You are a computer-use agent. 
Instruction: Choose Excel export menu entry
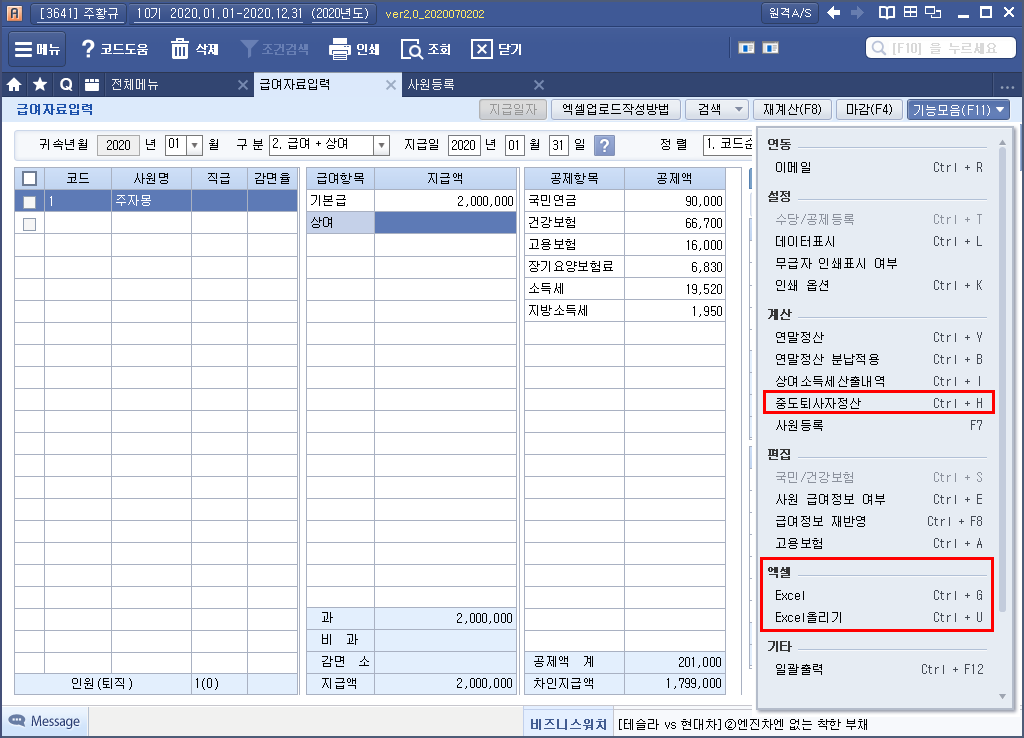pos(879,595)
